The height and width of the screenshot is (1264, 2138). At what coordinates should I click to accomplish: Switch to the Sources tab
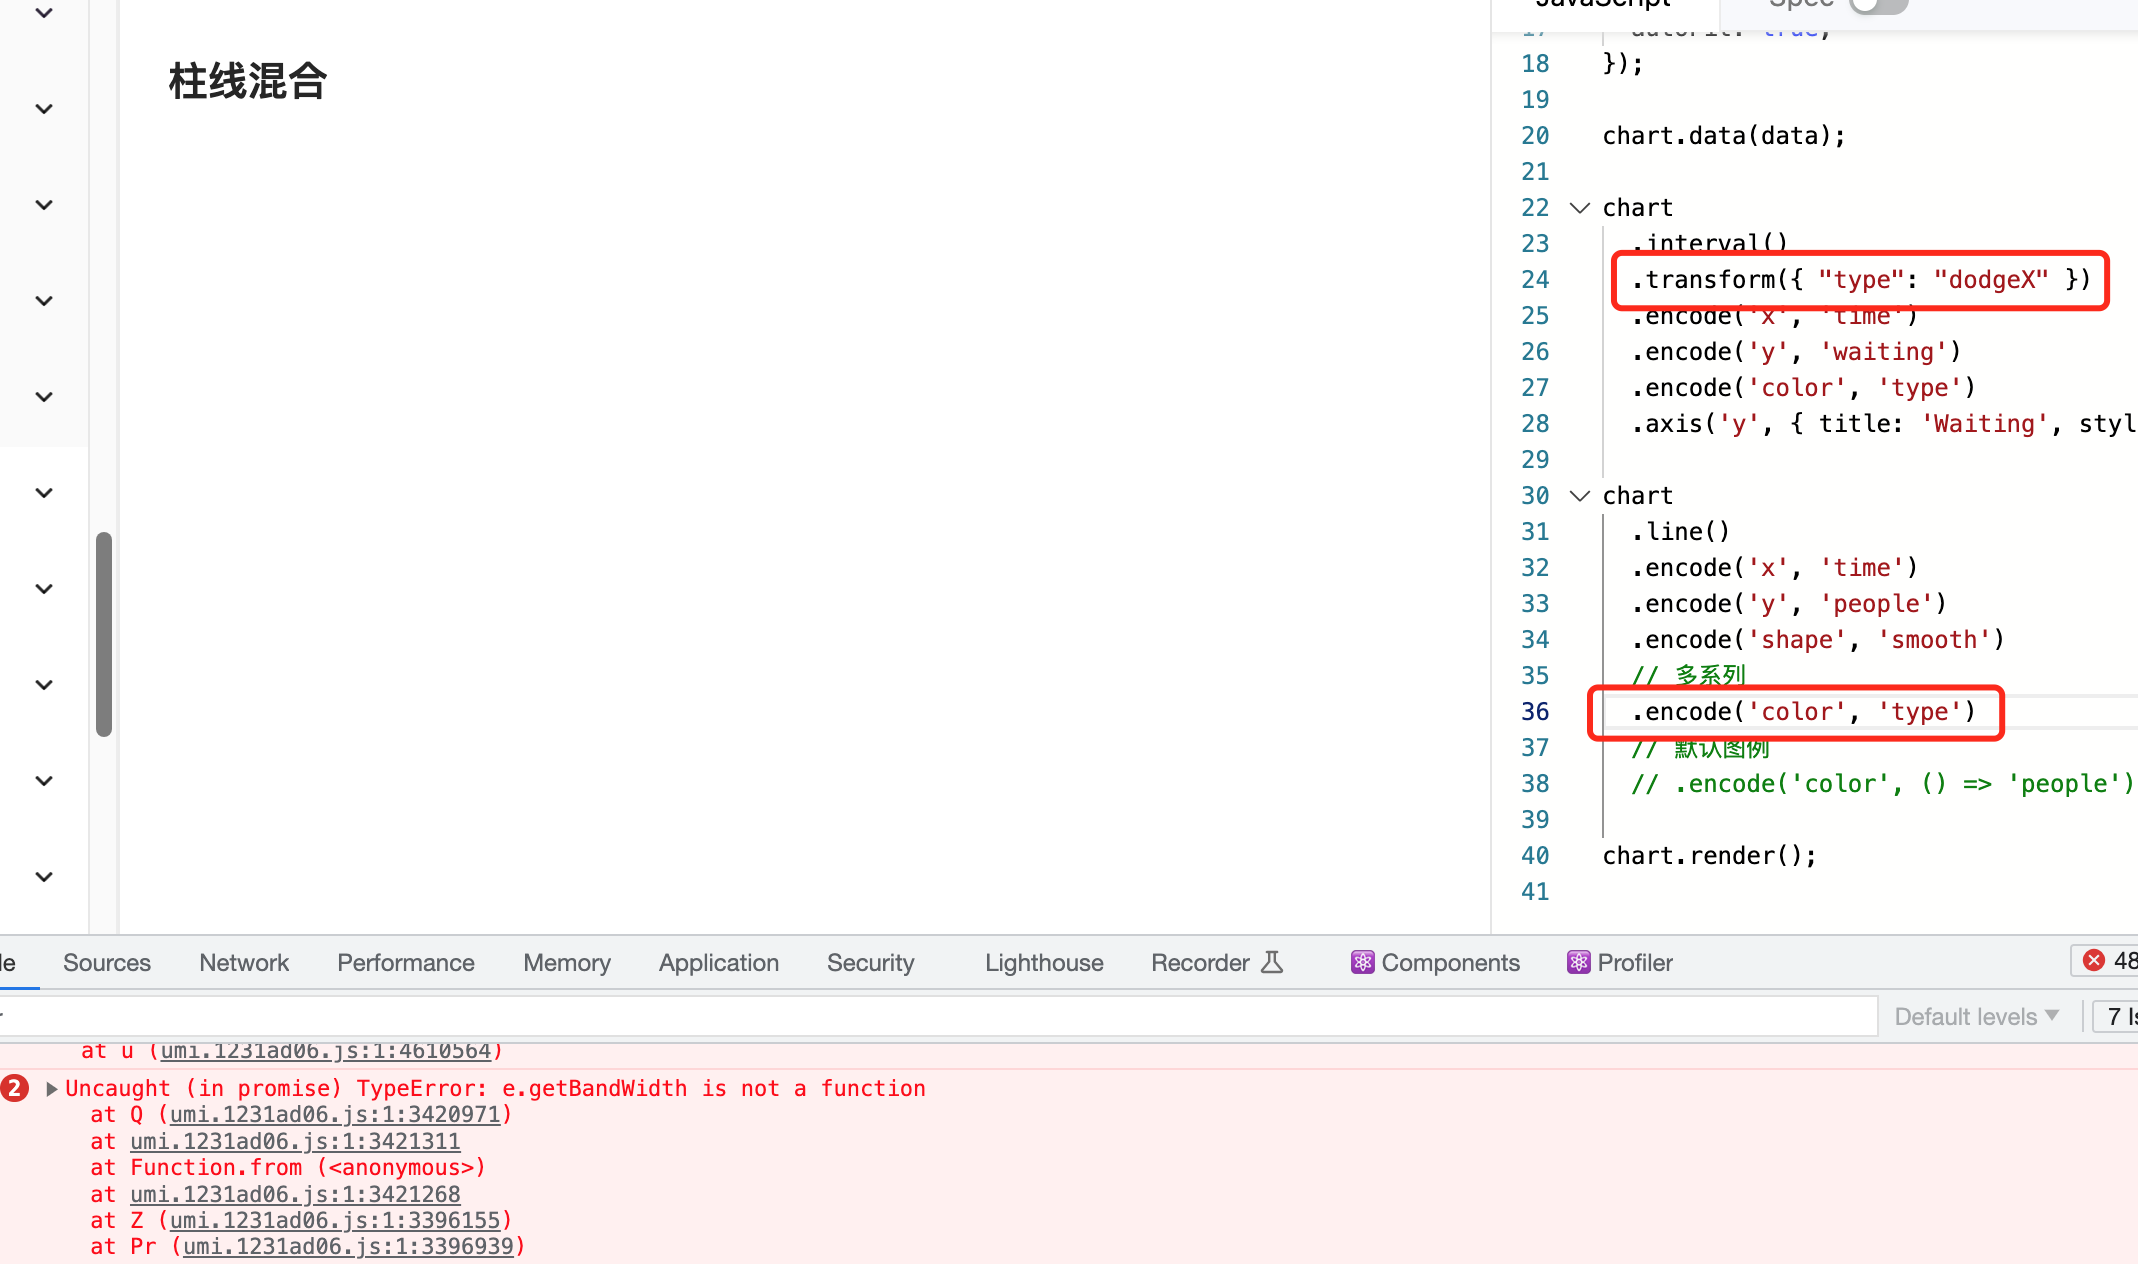(x=107, y=962)
